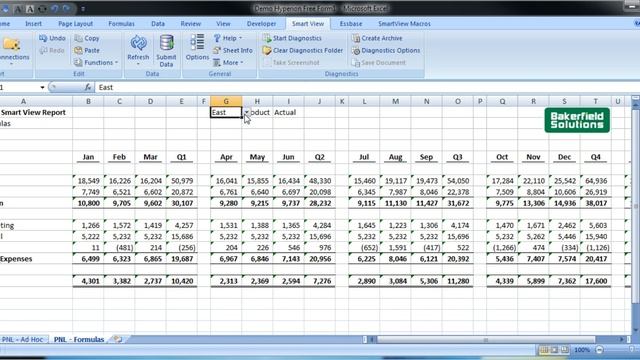The height and width of the screenshot is (360, 640).
Task: Click Start Diagnostics
Action: tap(292, 38)
